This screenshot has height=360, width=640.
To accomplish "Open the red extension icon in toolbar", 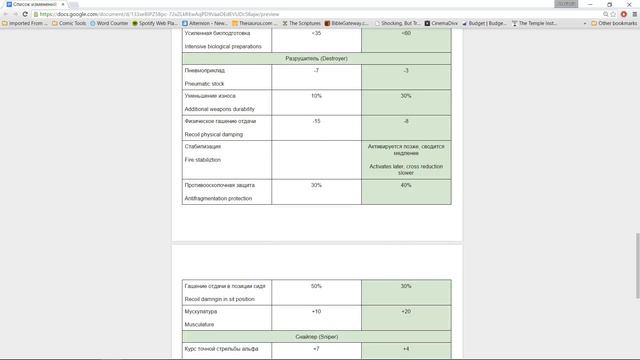I will pyautogui.click(x=624, y=14).
